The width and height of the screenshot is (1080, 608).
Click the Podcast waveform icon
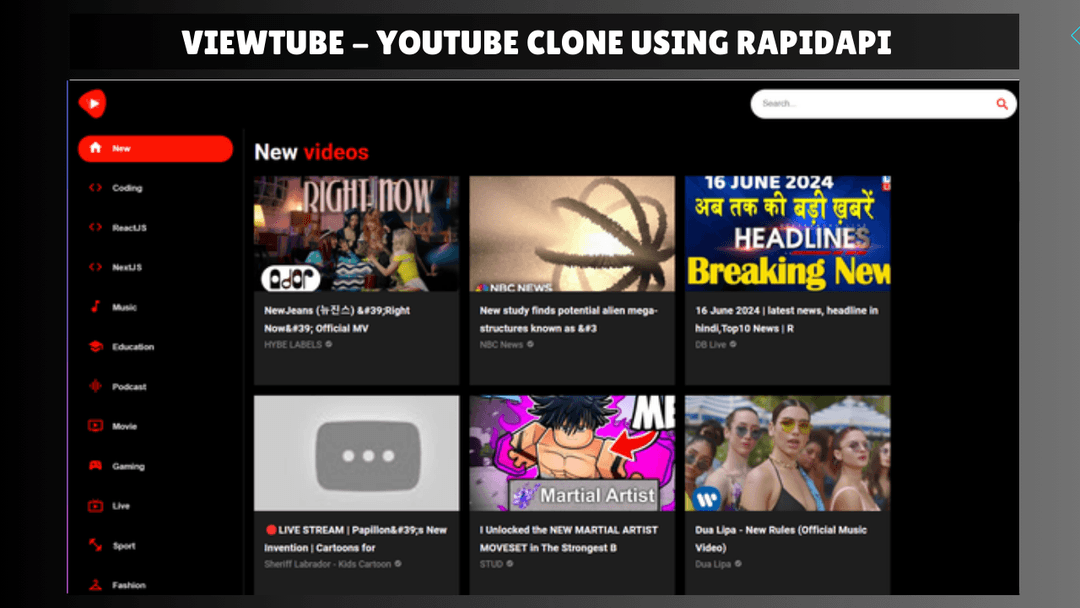click(95, 386)
